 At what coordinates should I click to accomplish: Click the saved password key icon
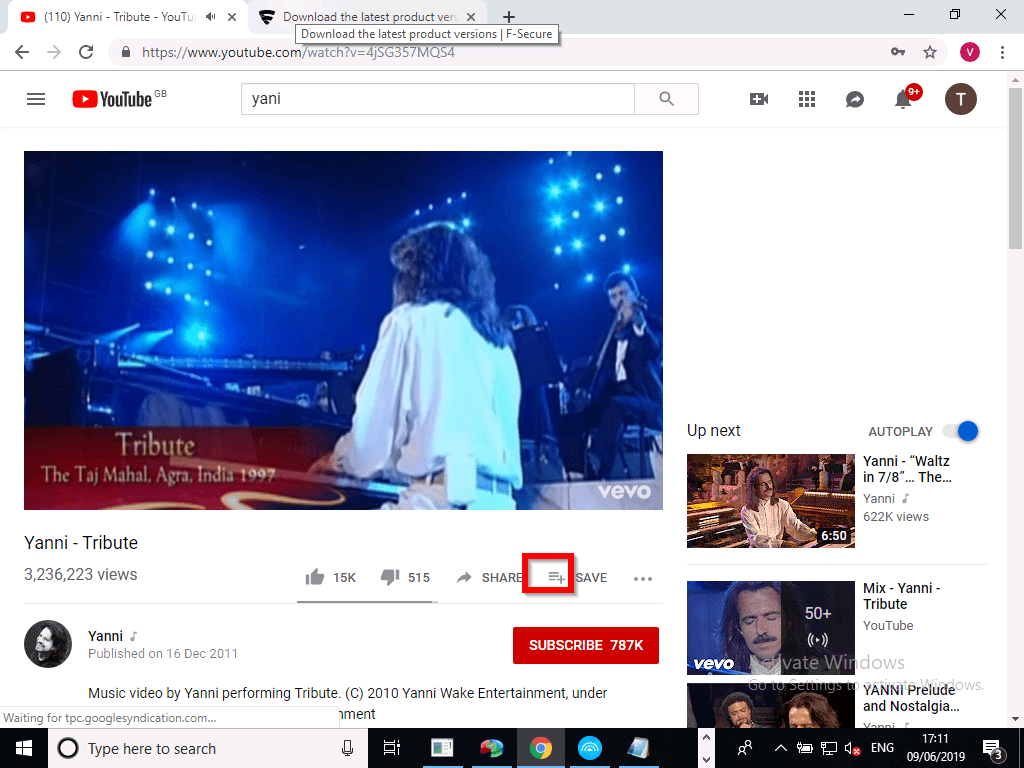coord(898,52)
